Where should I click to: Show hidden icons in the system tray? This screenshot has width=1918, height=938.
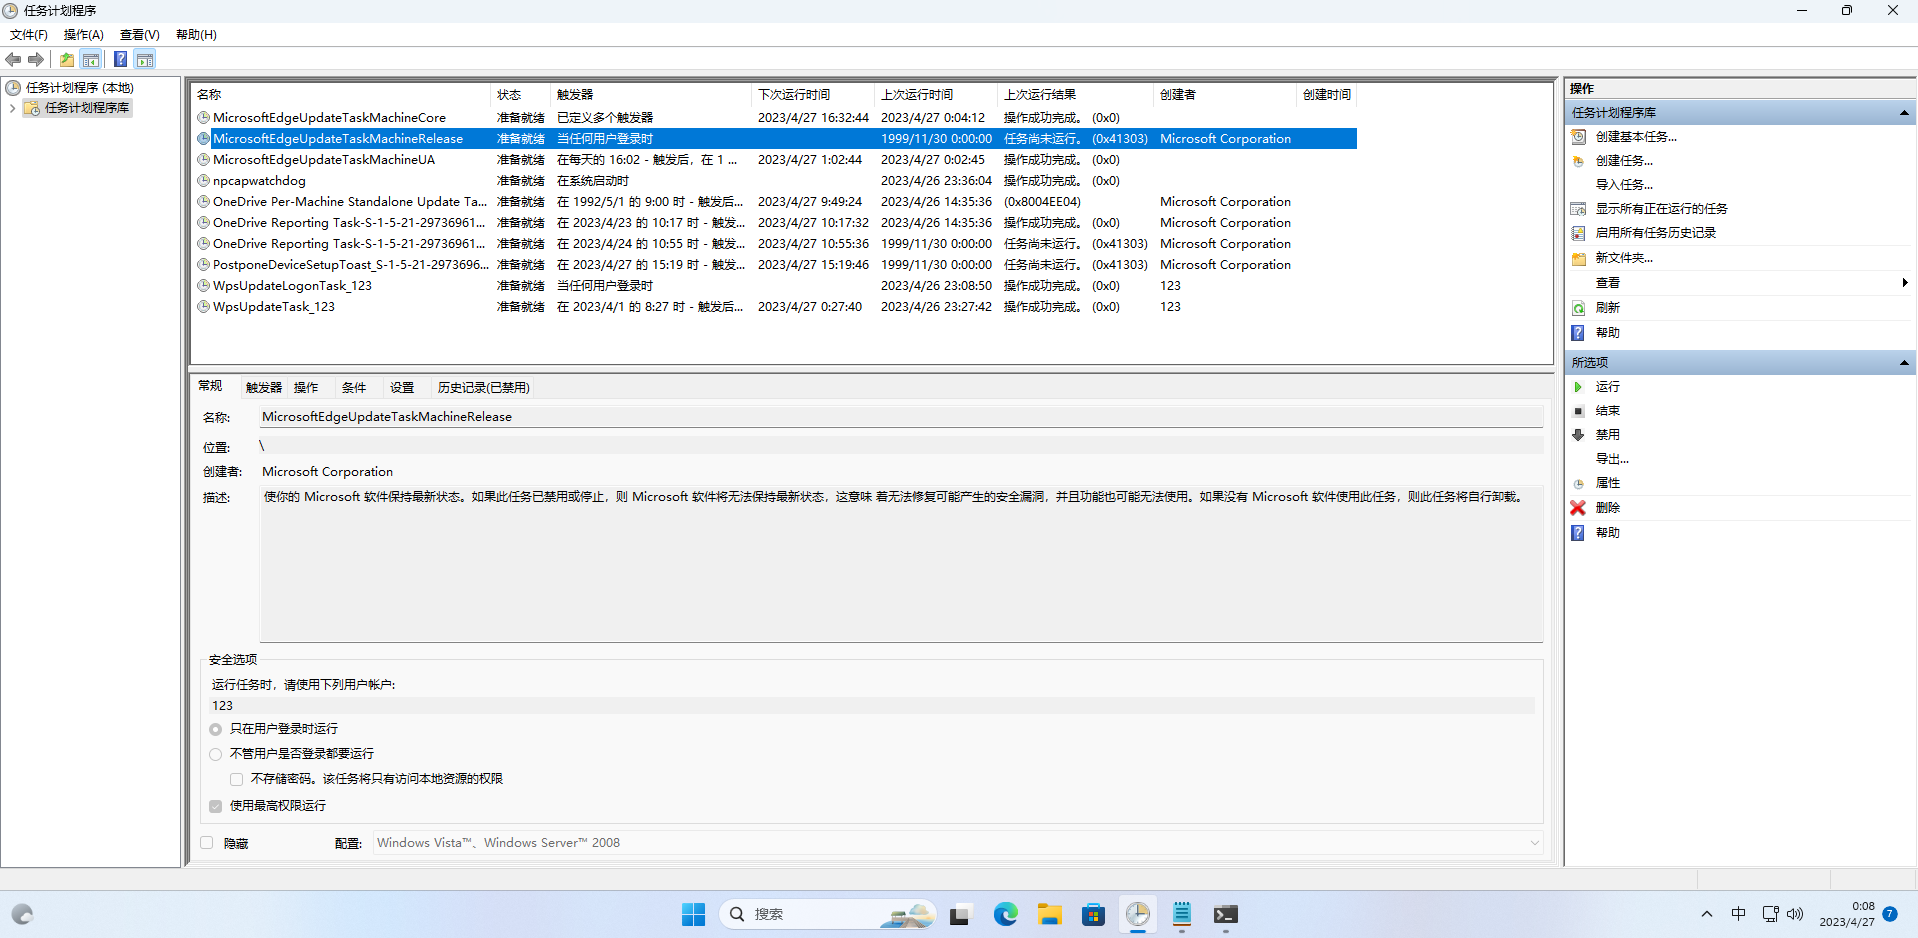tap(1707, 914)
